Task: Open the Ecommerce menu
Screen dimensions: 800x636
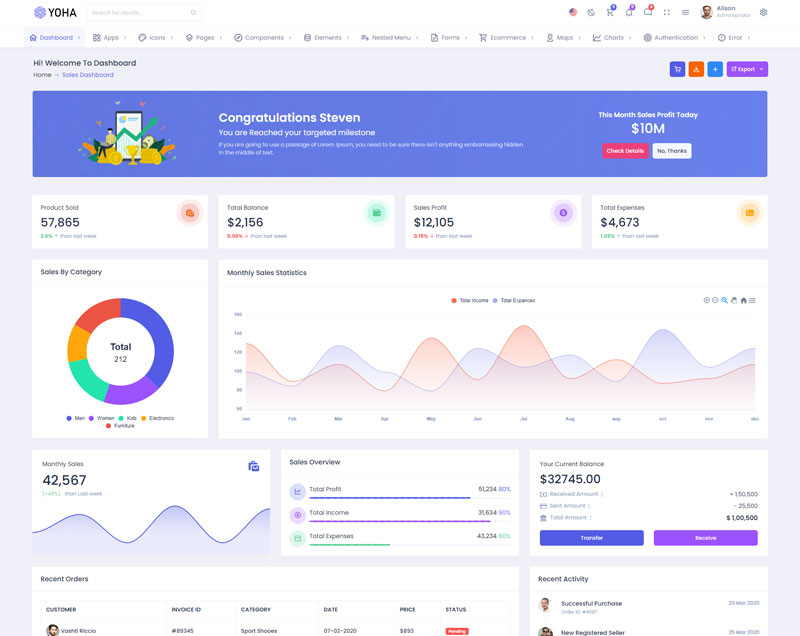Action: pos(506,37)
